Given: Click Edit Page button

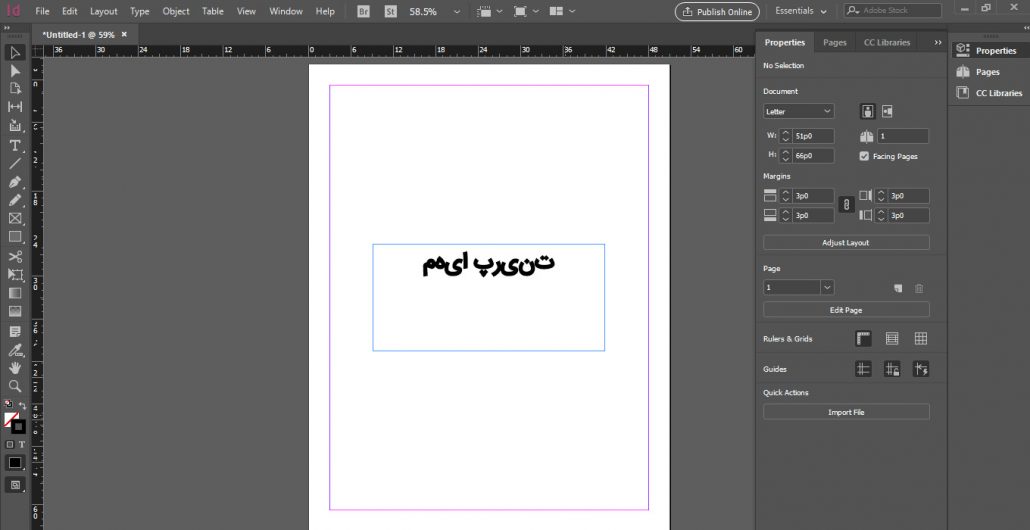Looking at the screenshot, I should click(846, 310).
